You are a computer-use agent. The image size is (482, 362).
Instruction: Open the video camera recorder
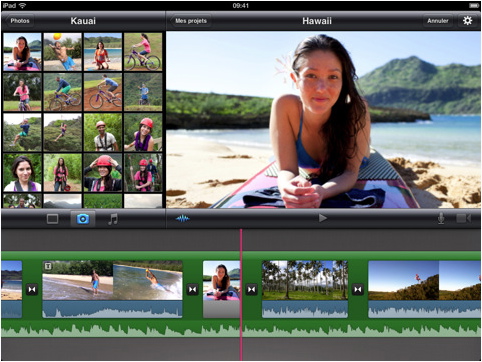463,219
